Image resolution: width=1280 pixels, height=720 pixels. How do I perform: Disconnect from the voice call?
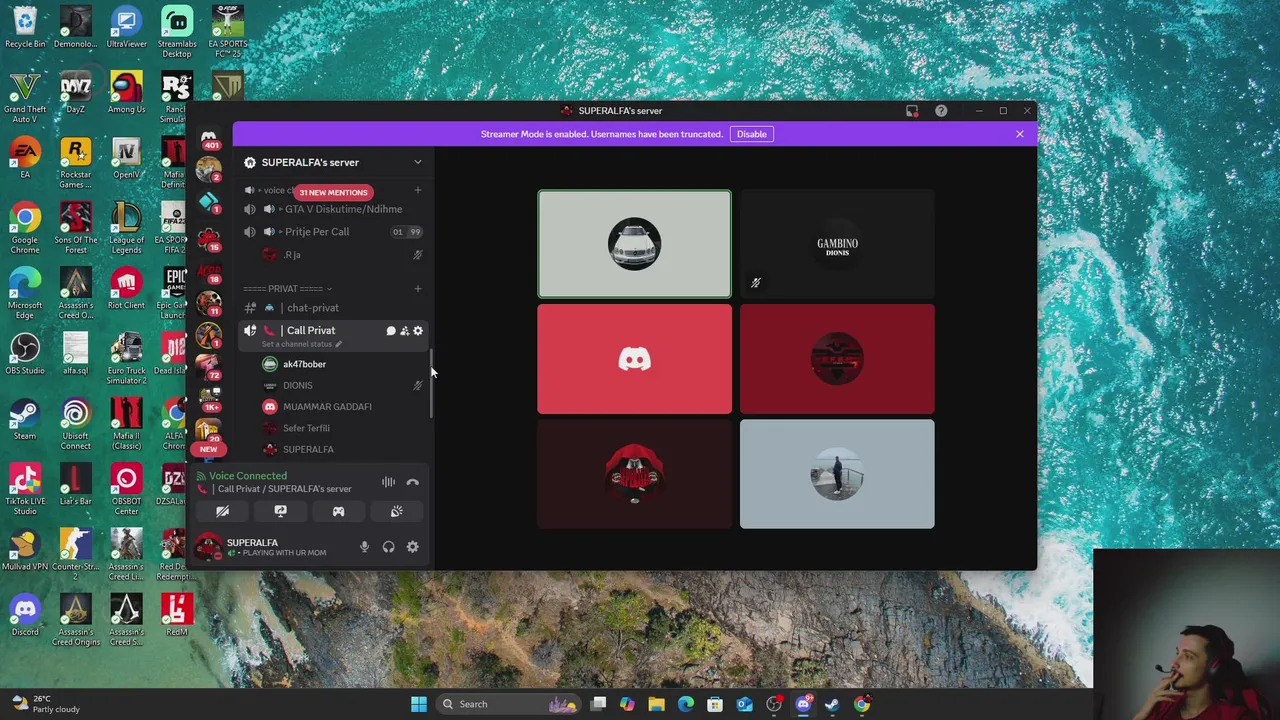tap(412, 482)
